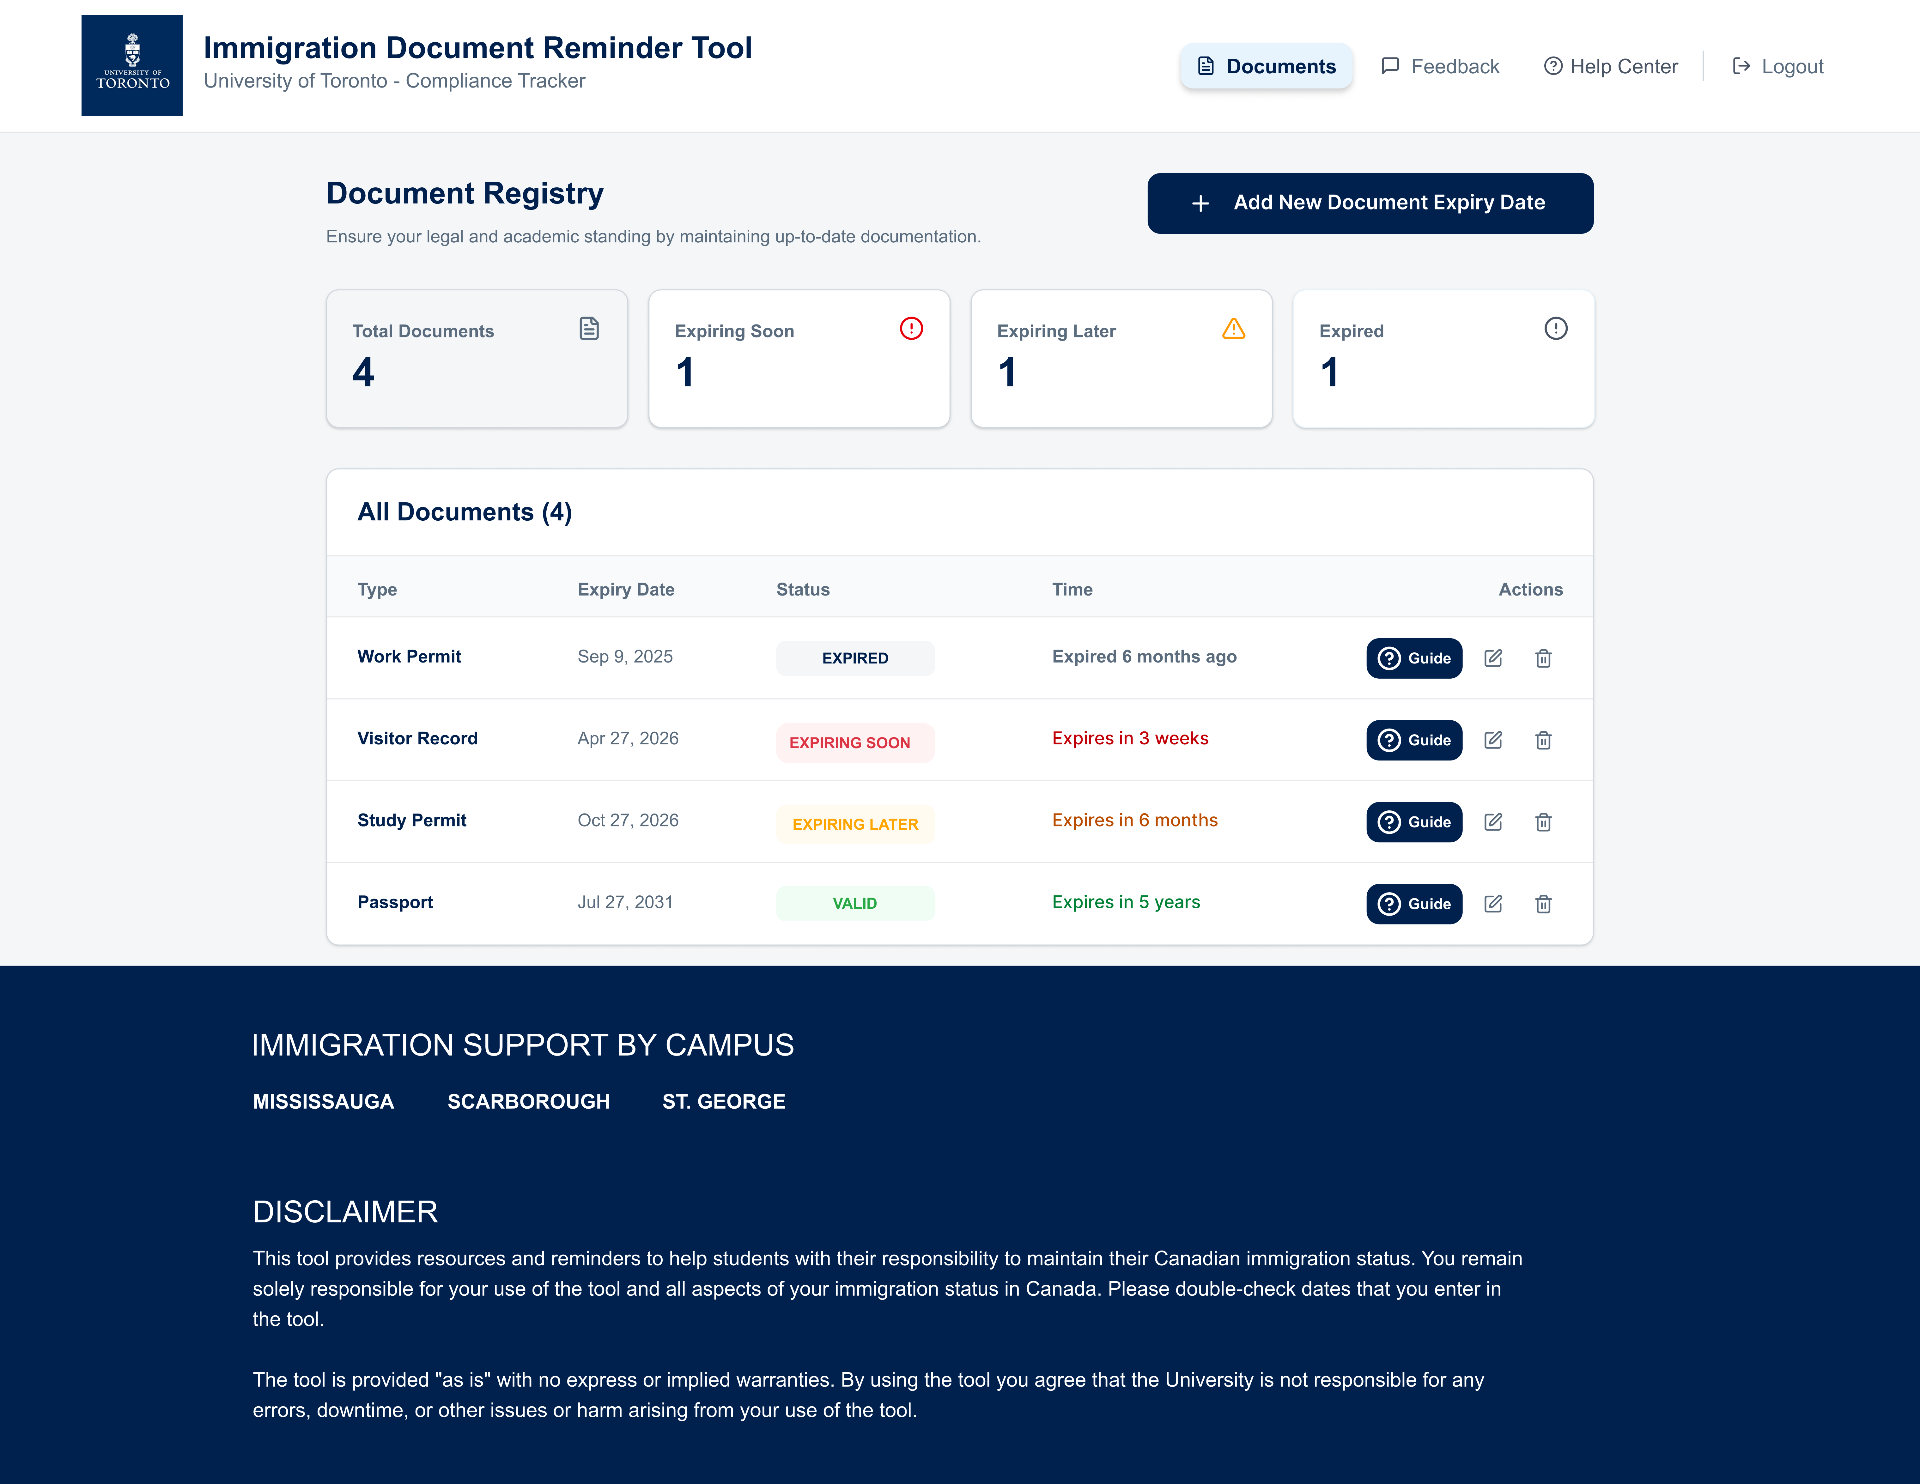Open the Feedback page
This screenshot has width=1920, height=1484.
tap(1440, 66)
